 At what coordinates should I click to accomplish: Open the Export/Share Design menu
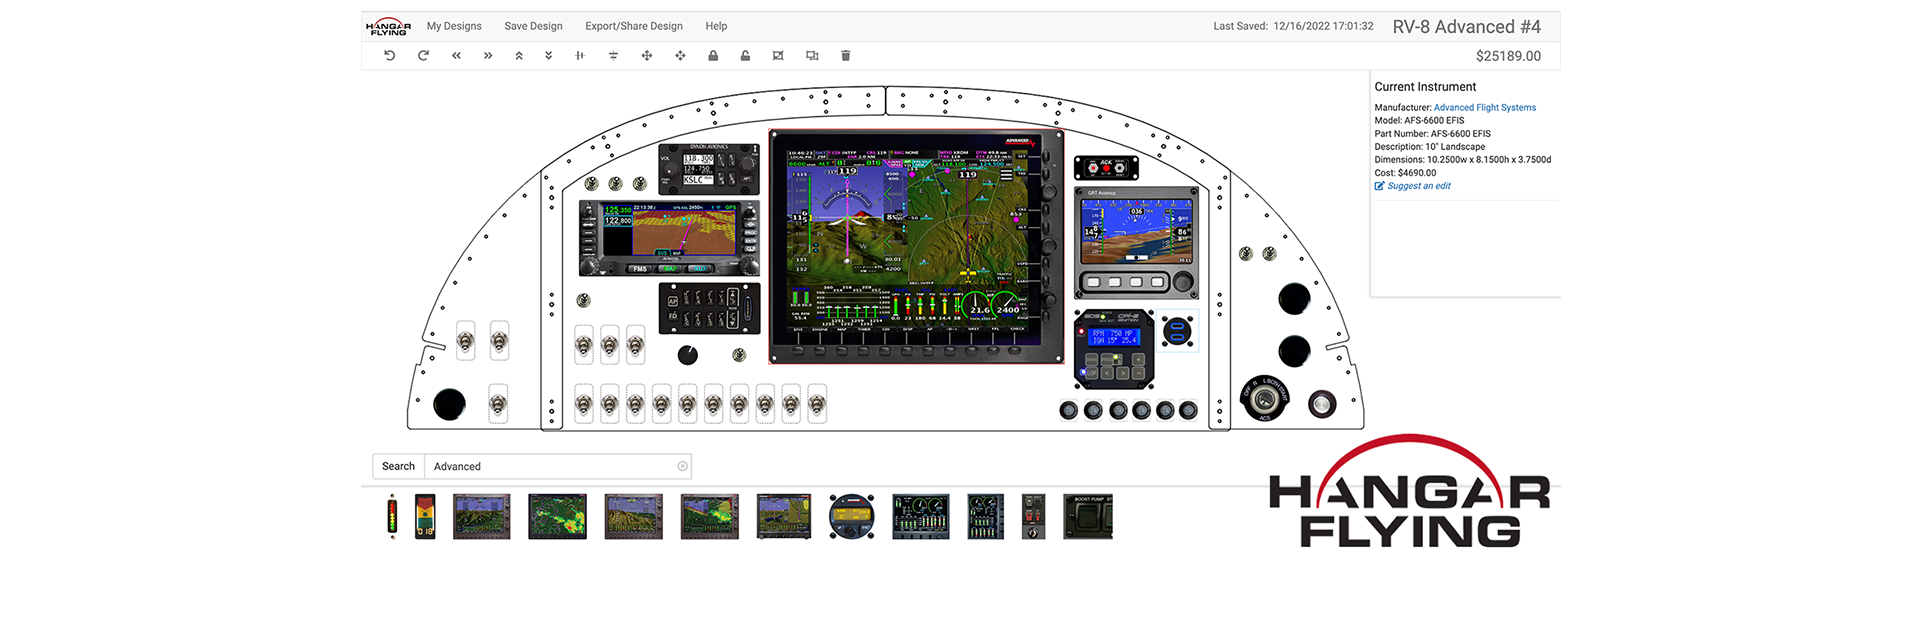634,26
